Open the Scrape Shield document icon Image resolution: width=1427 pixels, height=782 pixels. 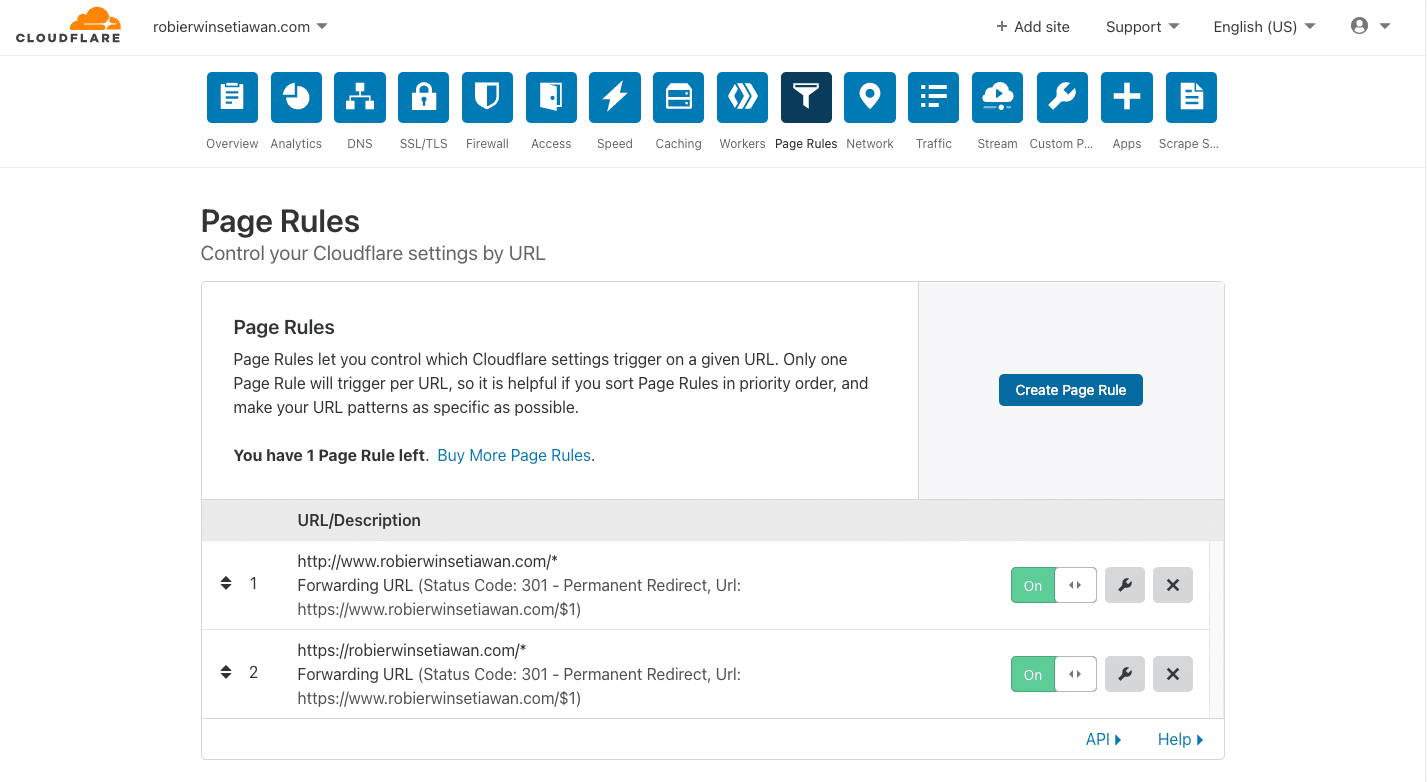coord(1191,97)
